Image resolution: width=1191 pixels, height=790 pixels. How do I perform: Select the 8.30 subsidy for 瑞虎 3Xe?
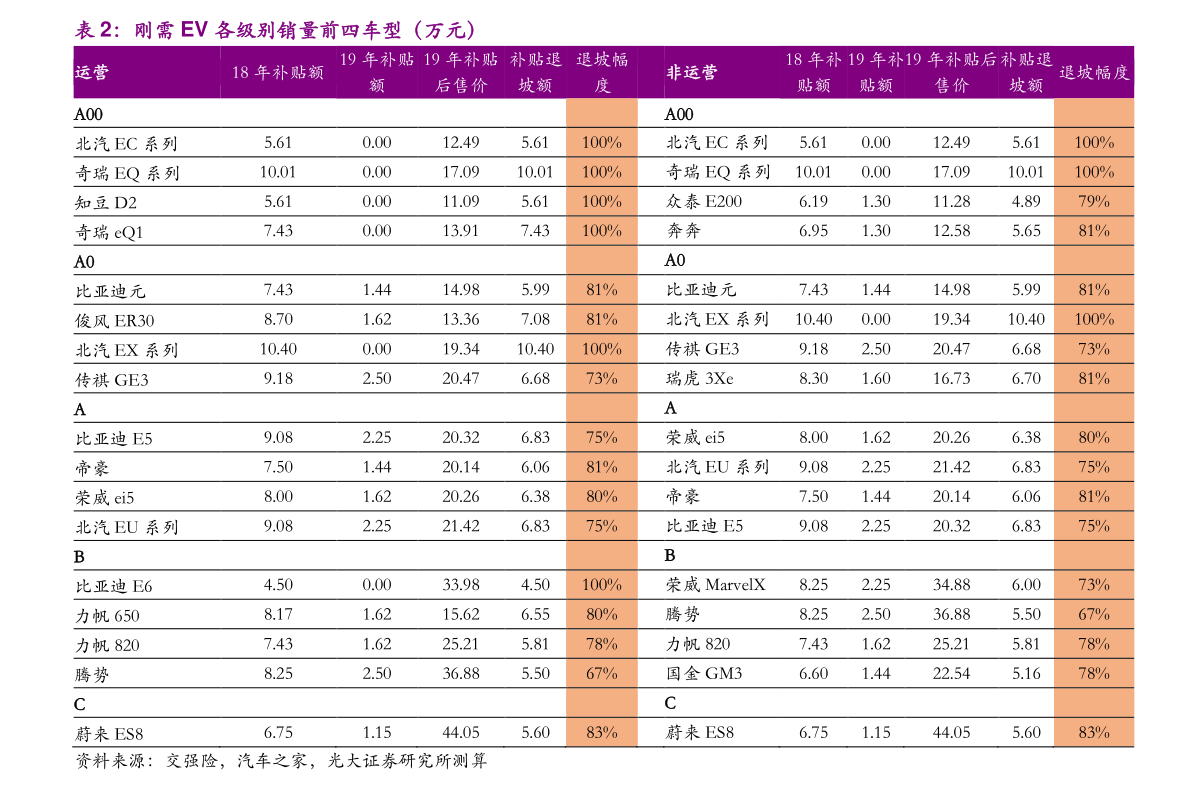(813, 378)
